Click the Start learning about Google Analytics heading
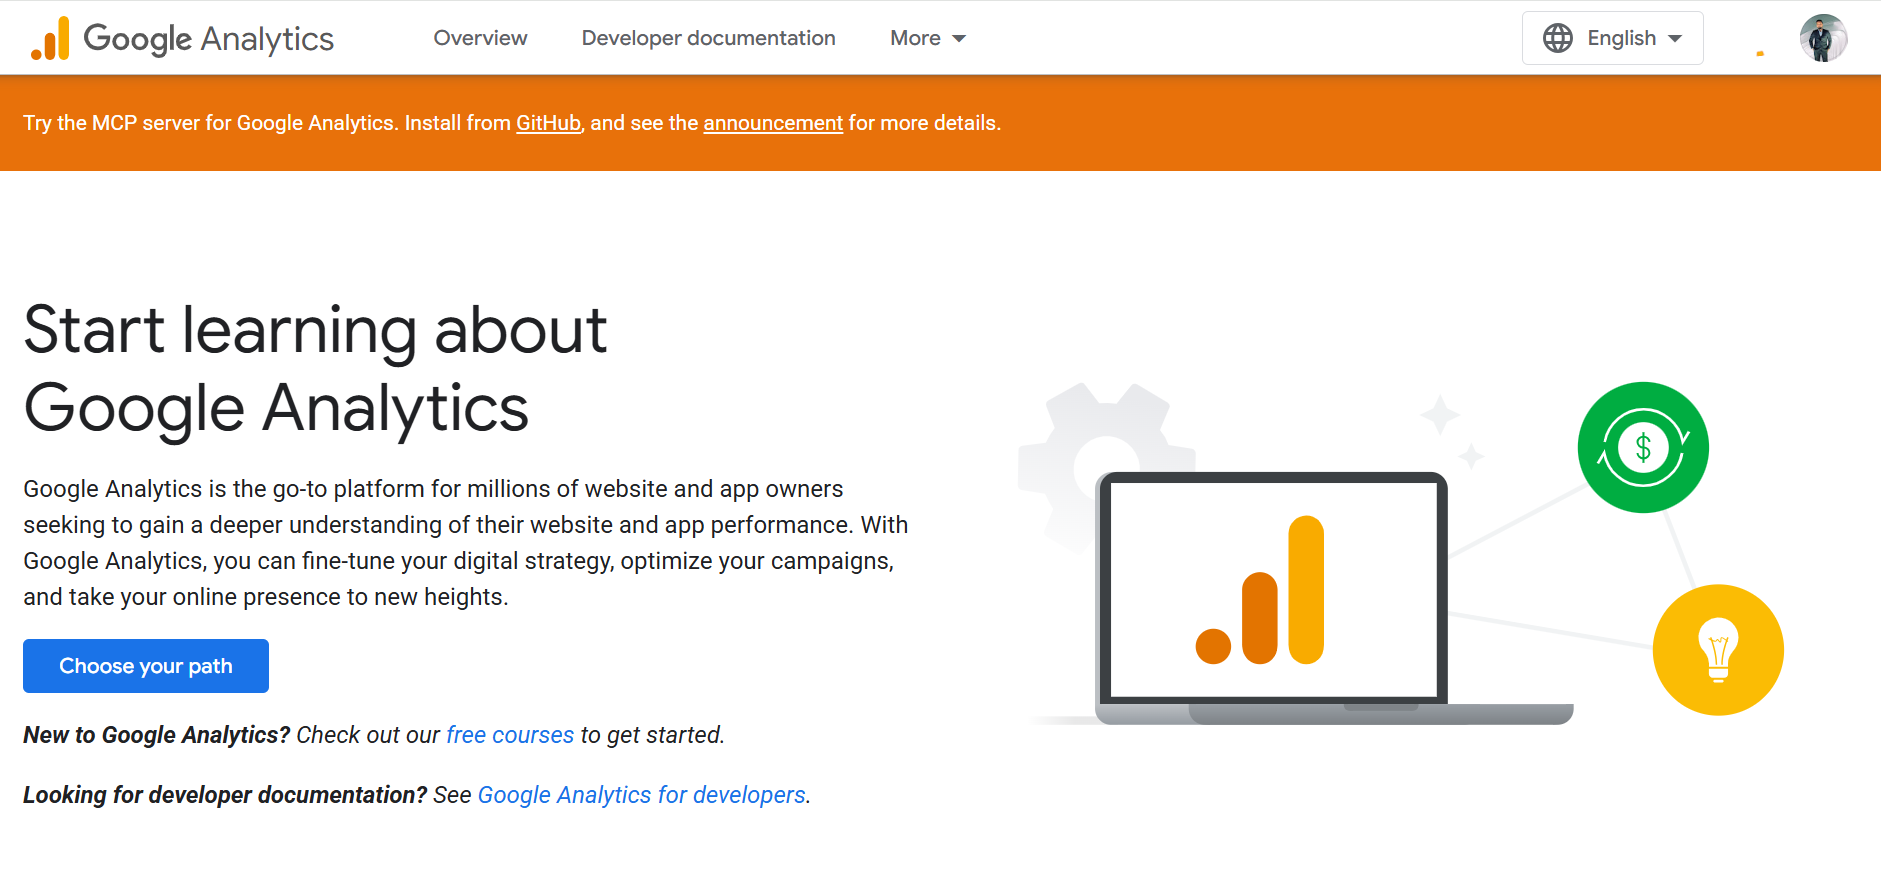The height and width of the screenshot is (874, 1881). pos(315,368)
